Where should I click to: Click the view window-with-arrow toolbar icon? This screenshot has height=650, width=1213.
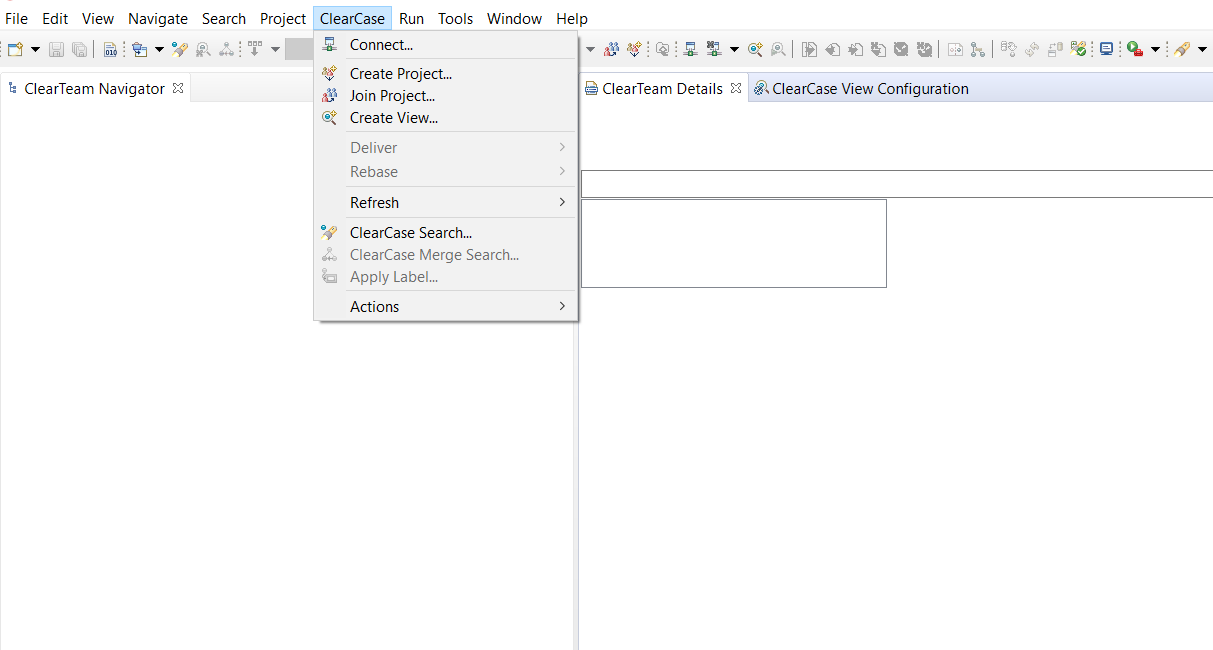[139, 49]
